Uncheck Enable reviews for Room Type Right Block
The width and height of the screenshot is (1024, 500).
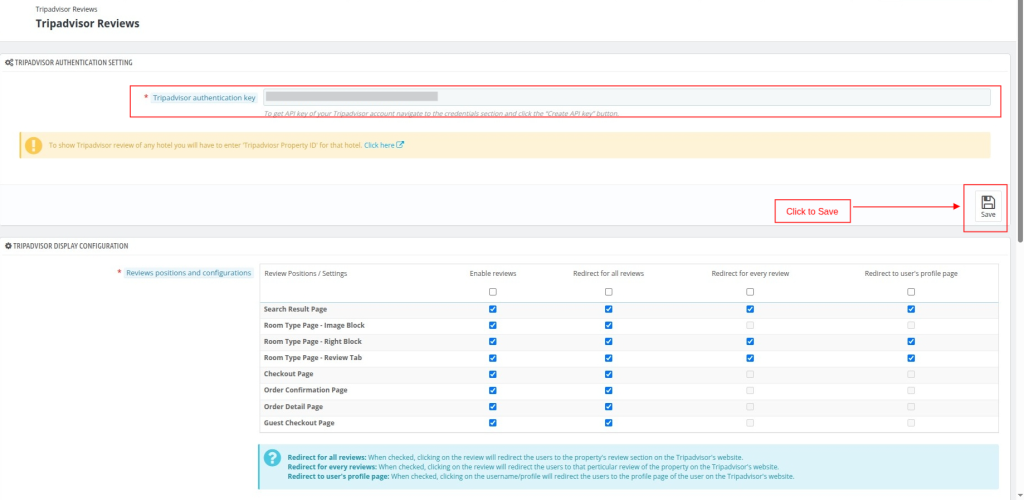click(x=492, y=341)
